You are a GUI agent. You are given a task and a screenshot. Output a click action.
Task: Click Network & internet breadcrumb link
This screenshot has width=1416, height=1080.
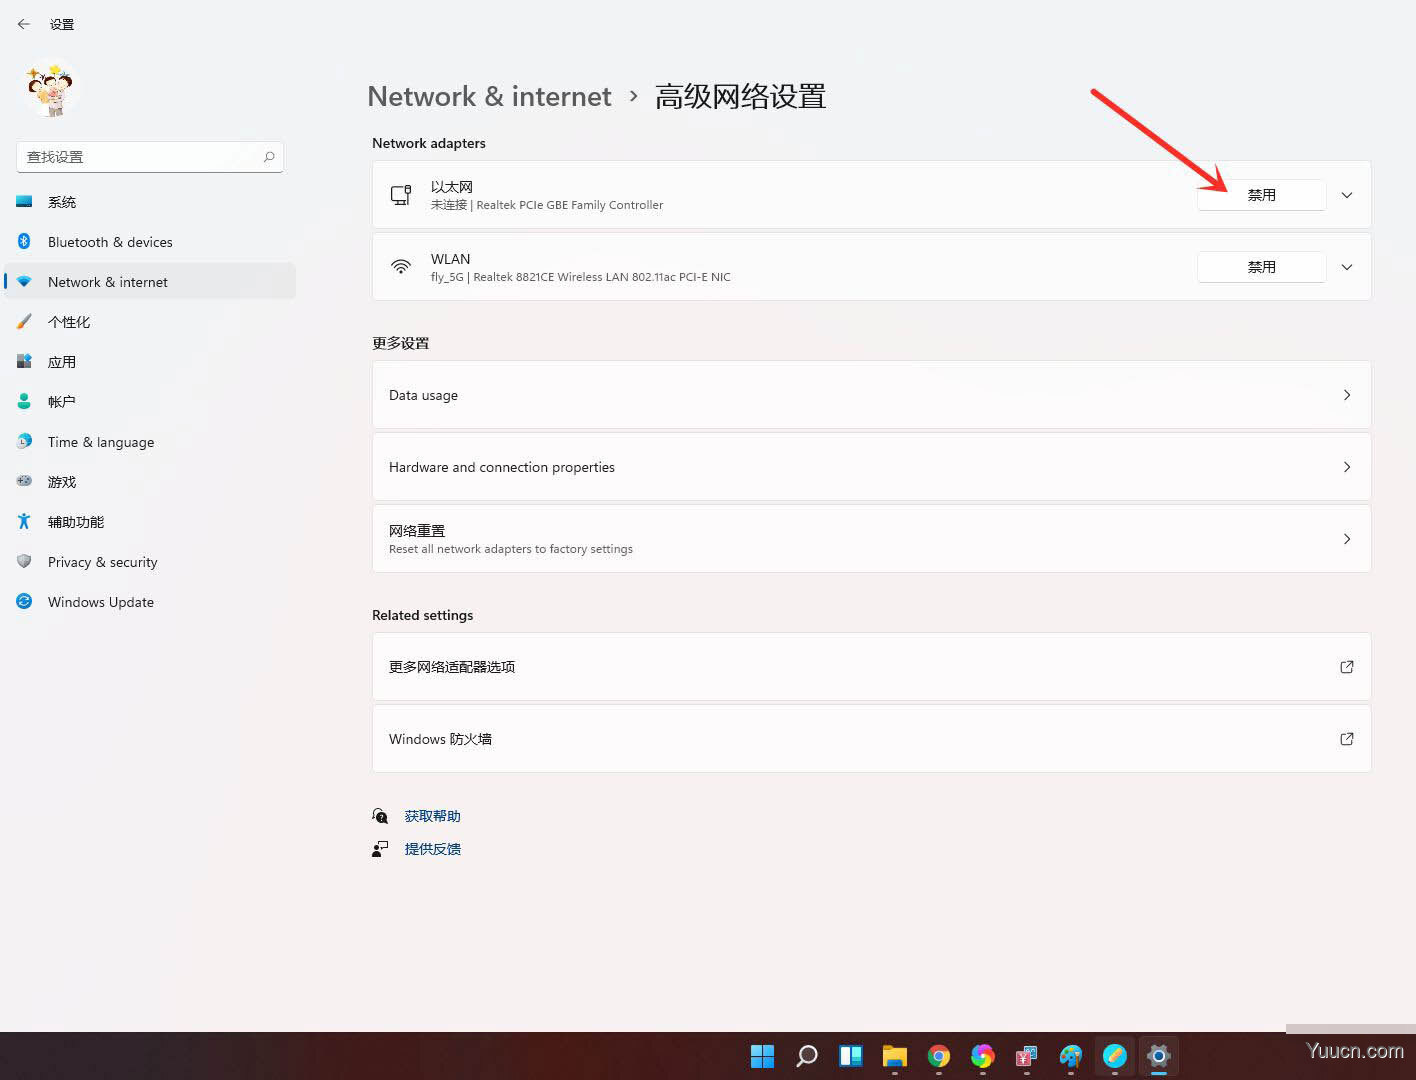(x=489, y=96)
